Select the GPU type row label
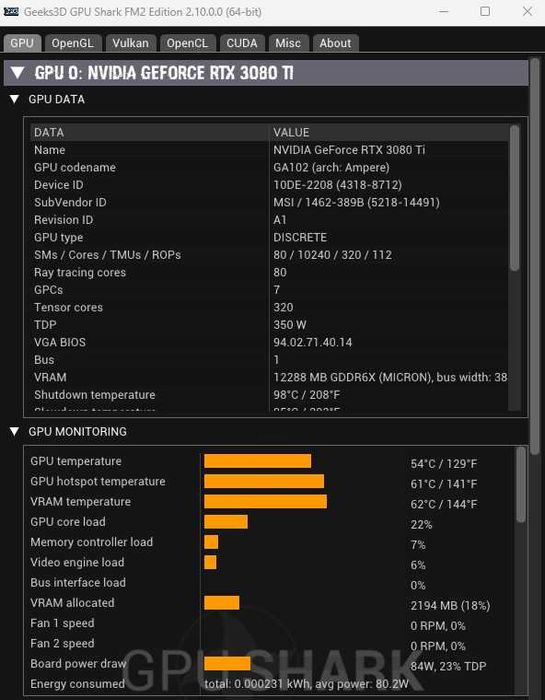545x700 pixels. tap(58, 238)
